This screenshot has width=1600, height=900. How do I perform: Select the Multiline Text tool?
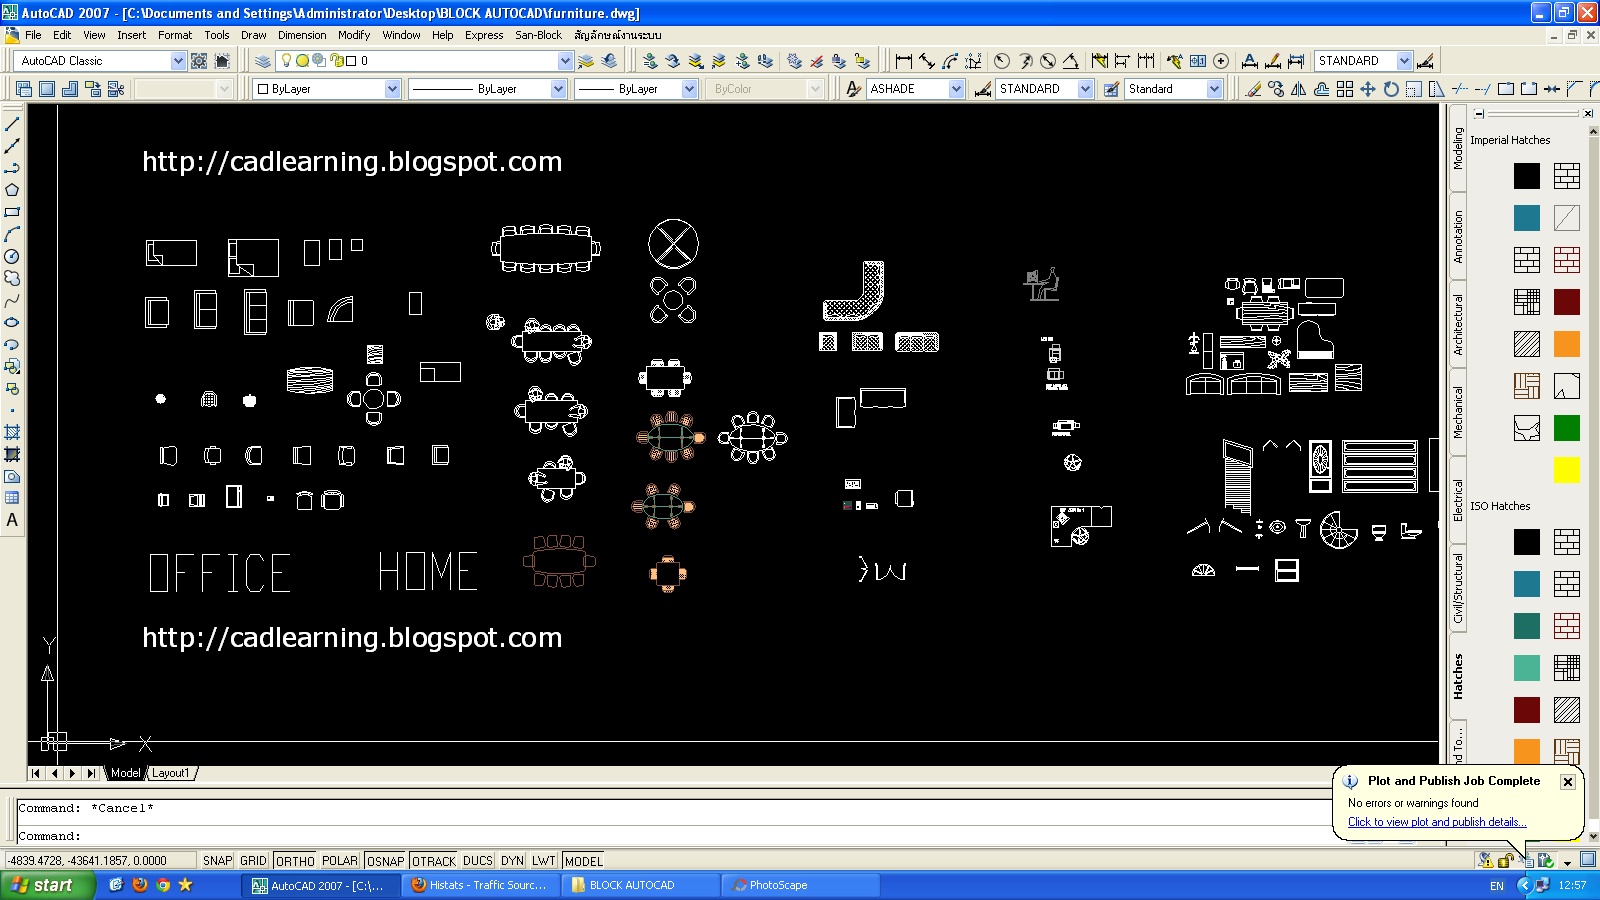coord(12,520)
